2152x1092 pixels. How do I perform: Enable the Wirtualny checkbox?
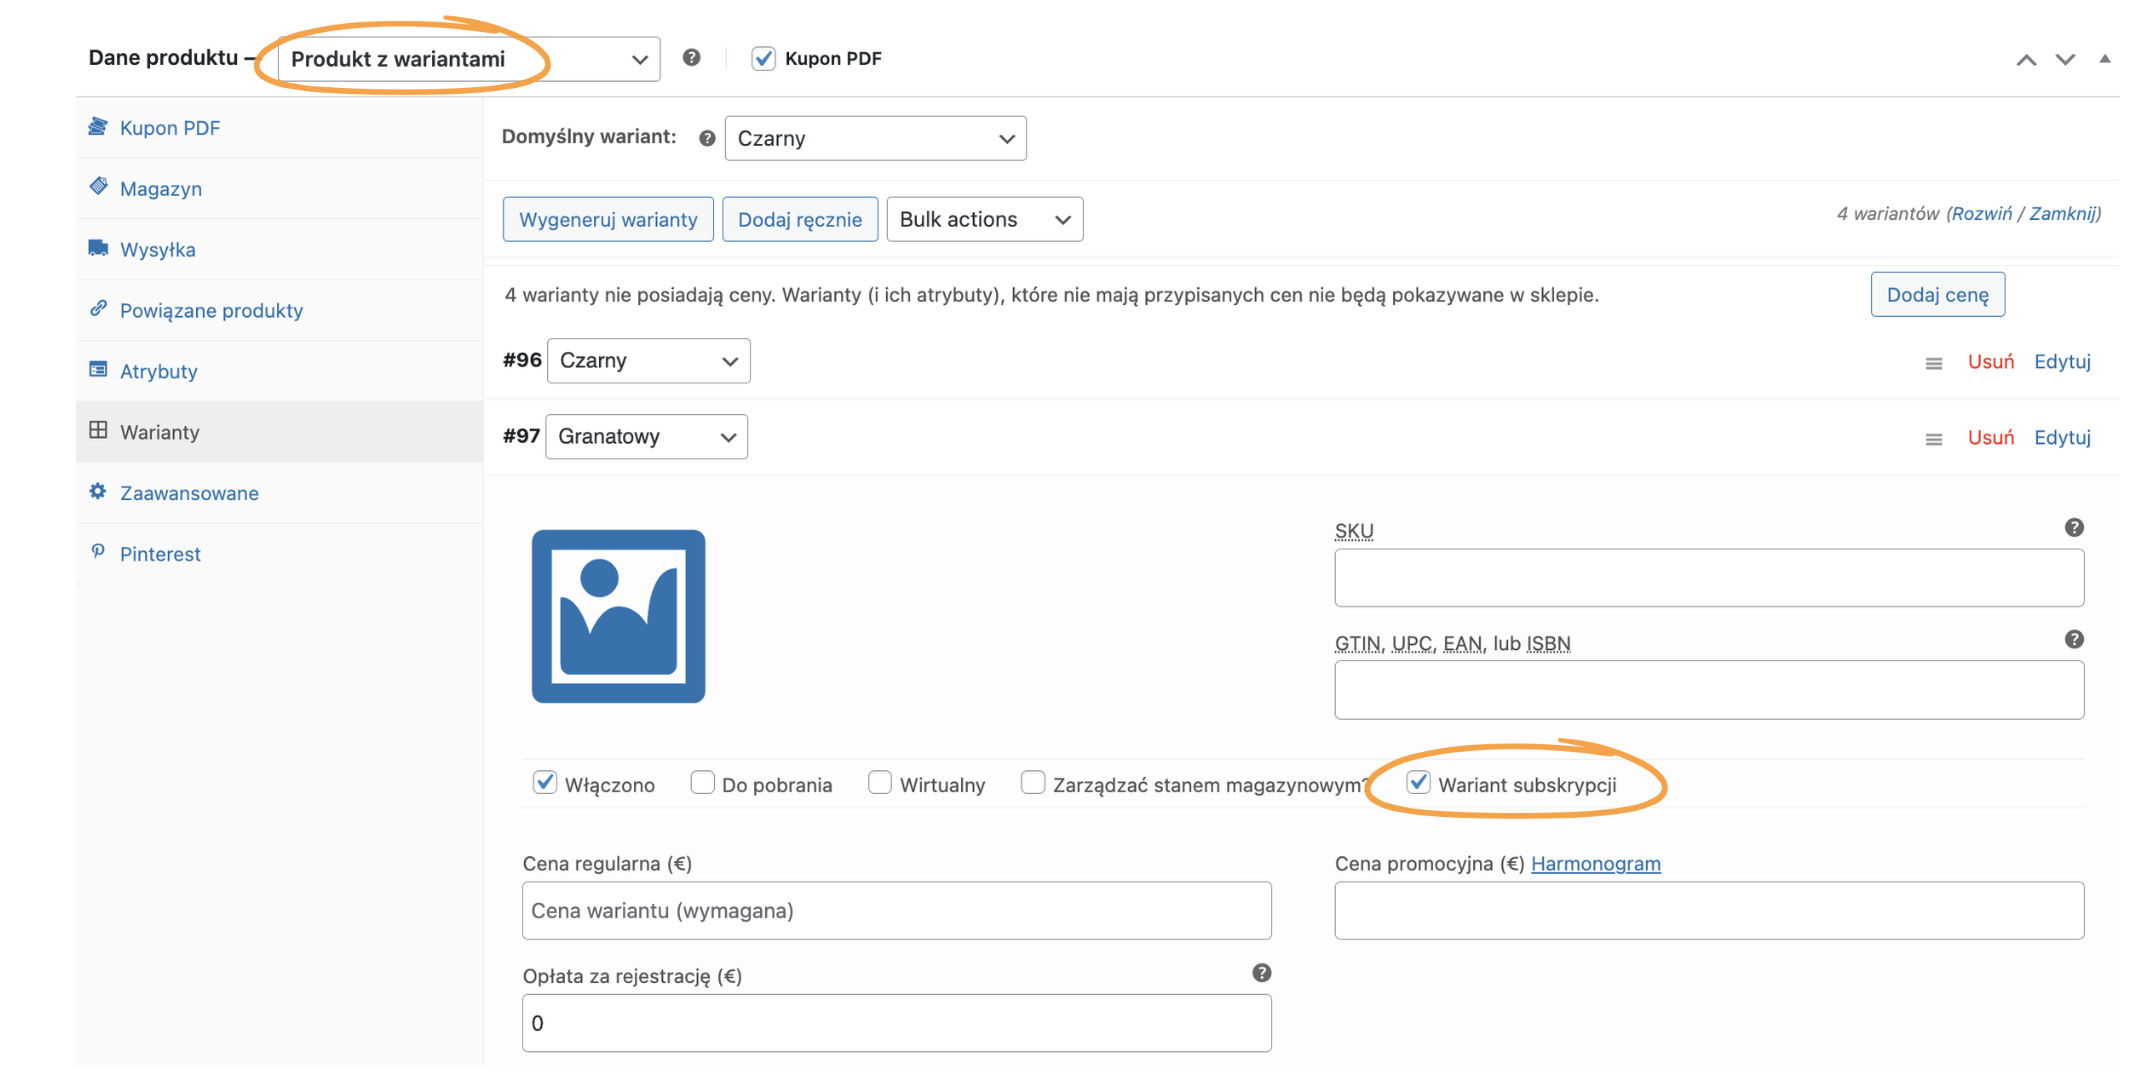click(x=879, y=783)
